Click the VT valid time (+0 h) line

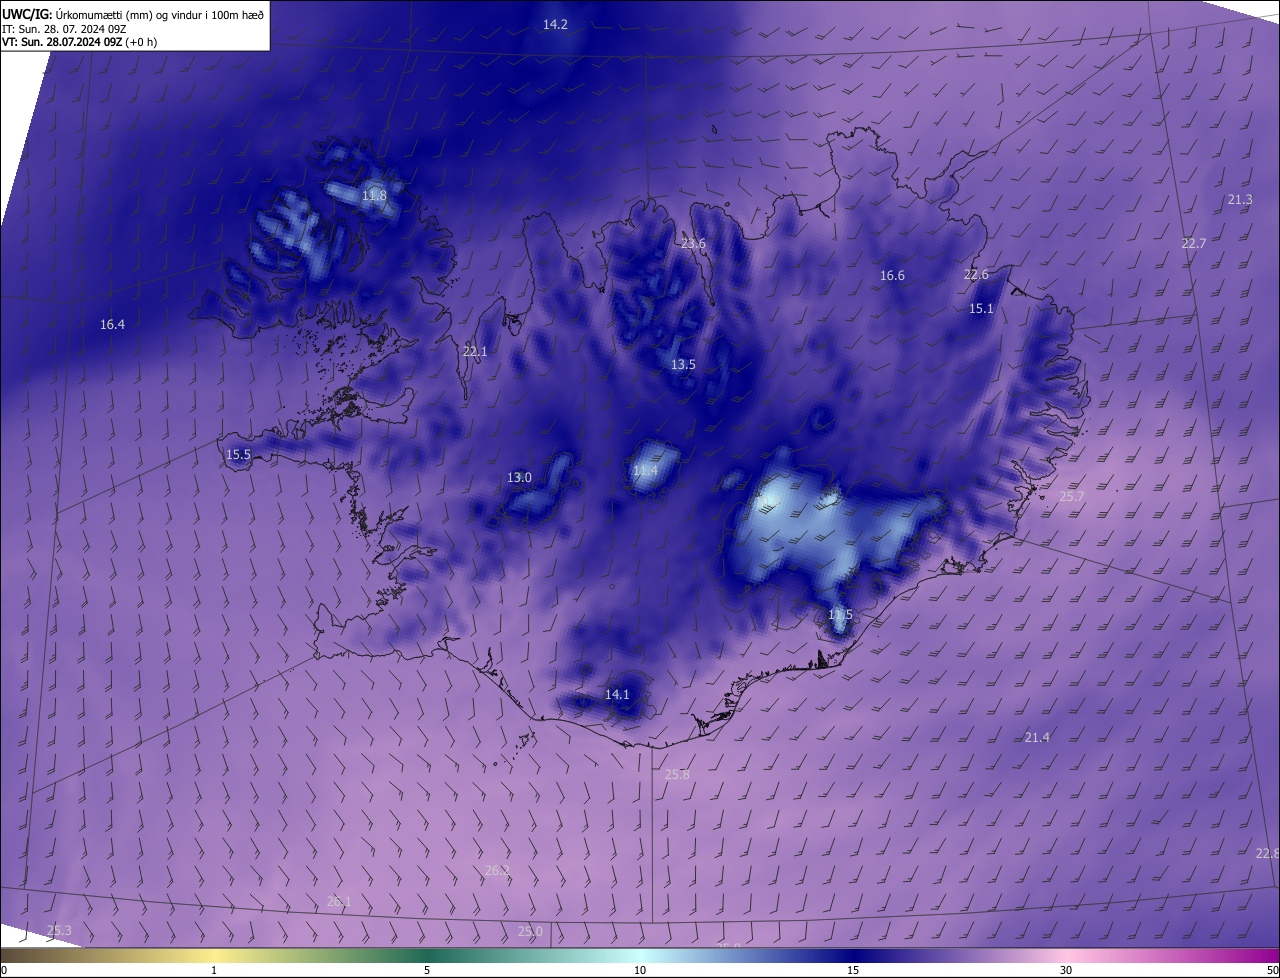(x=79, y=42)
